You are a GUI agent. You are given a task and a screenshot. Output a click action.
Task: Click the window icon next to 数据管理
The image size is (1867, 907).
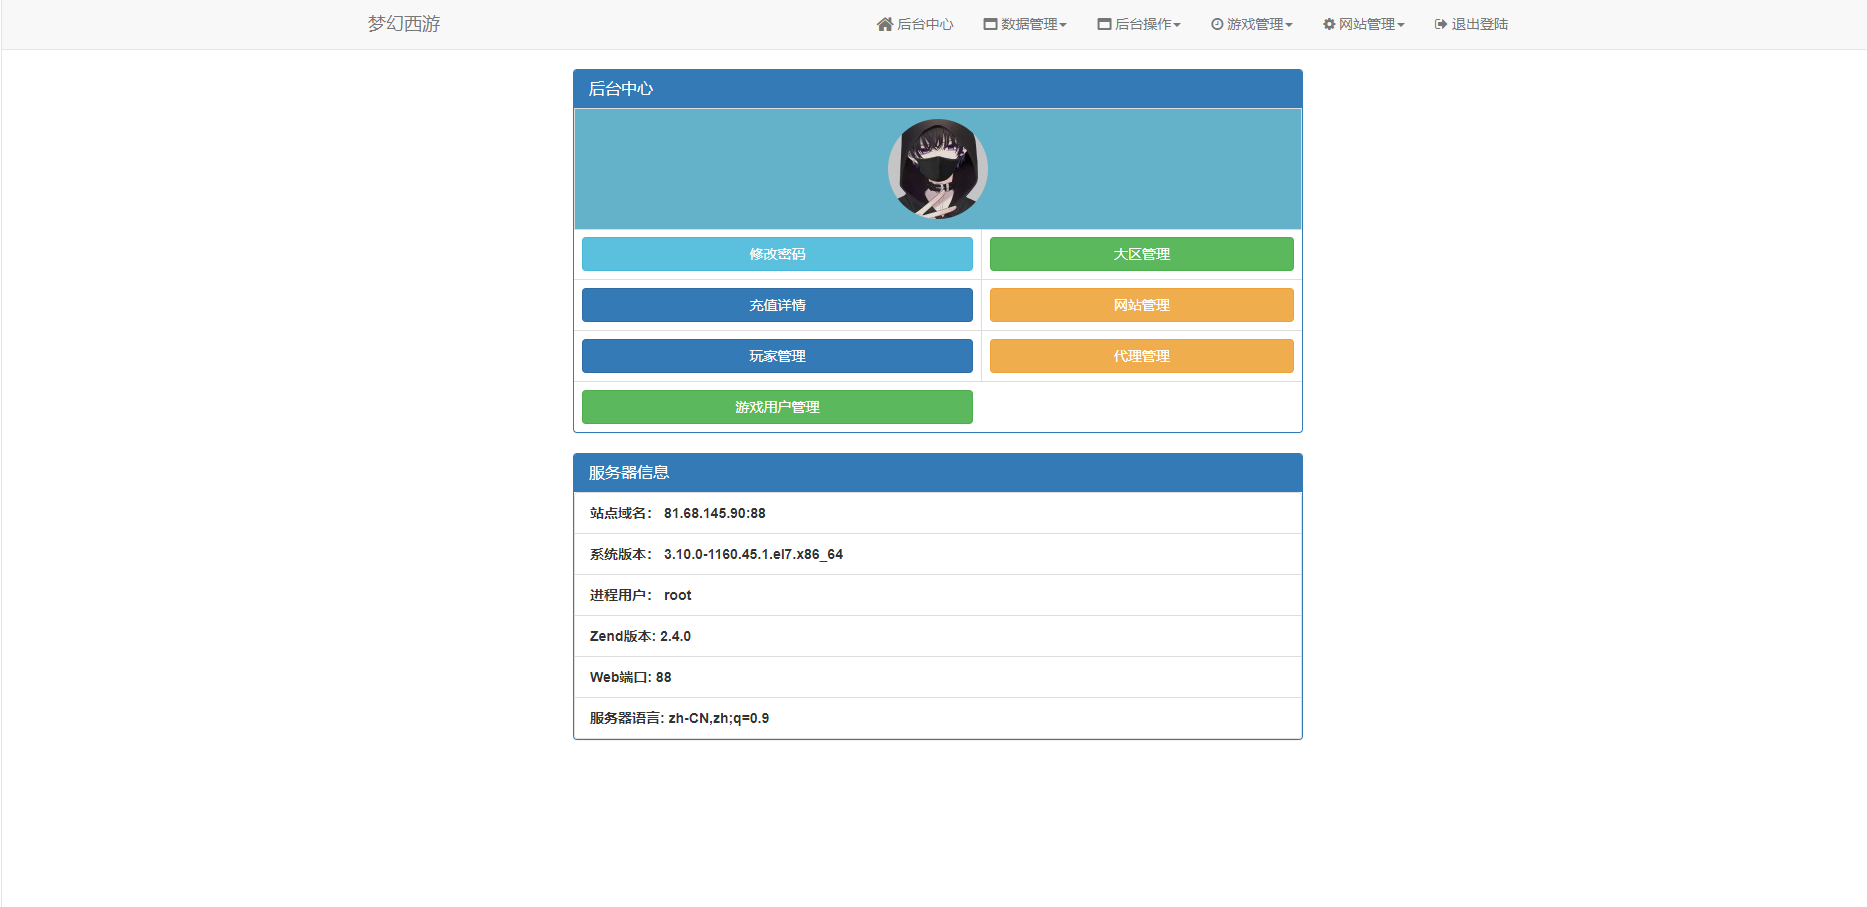coord(990,24)
